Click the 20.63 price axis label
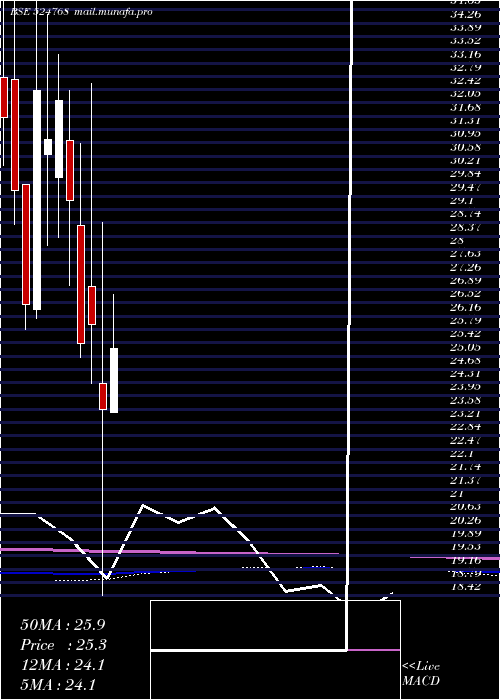The height and width of the screenshot is (700, 500). tap(466, 506)
